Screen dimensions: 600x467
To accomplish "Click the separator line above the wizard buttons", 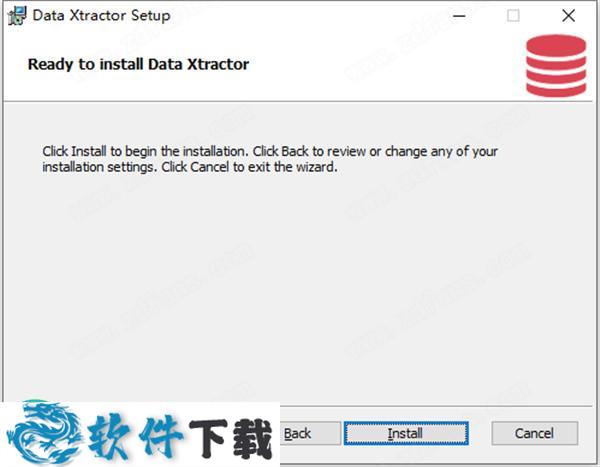I will (x=436, y=406).
